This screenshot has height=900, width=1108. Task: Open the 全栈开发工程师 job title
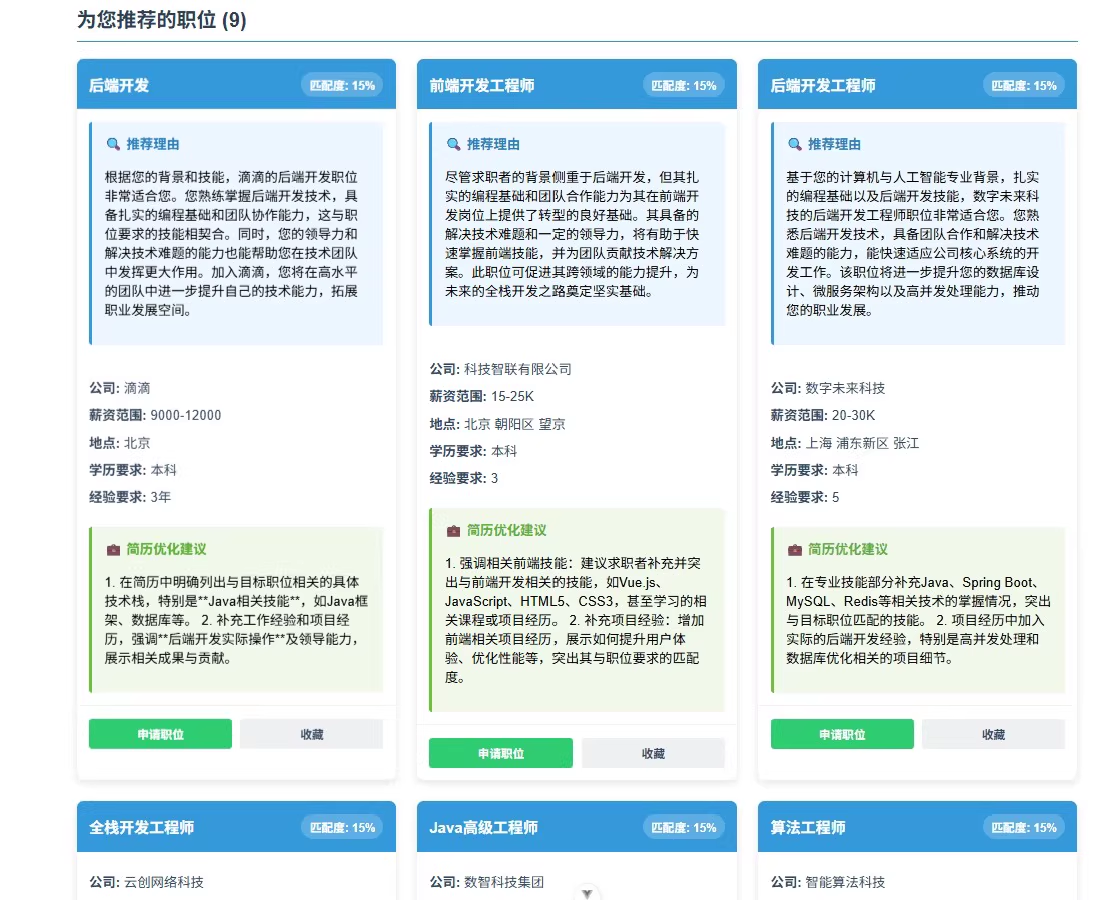pos(141,827)
